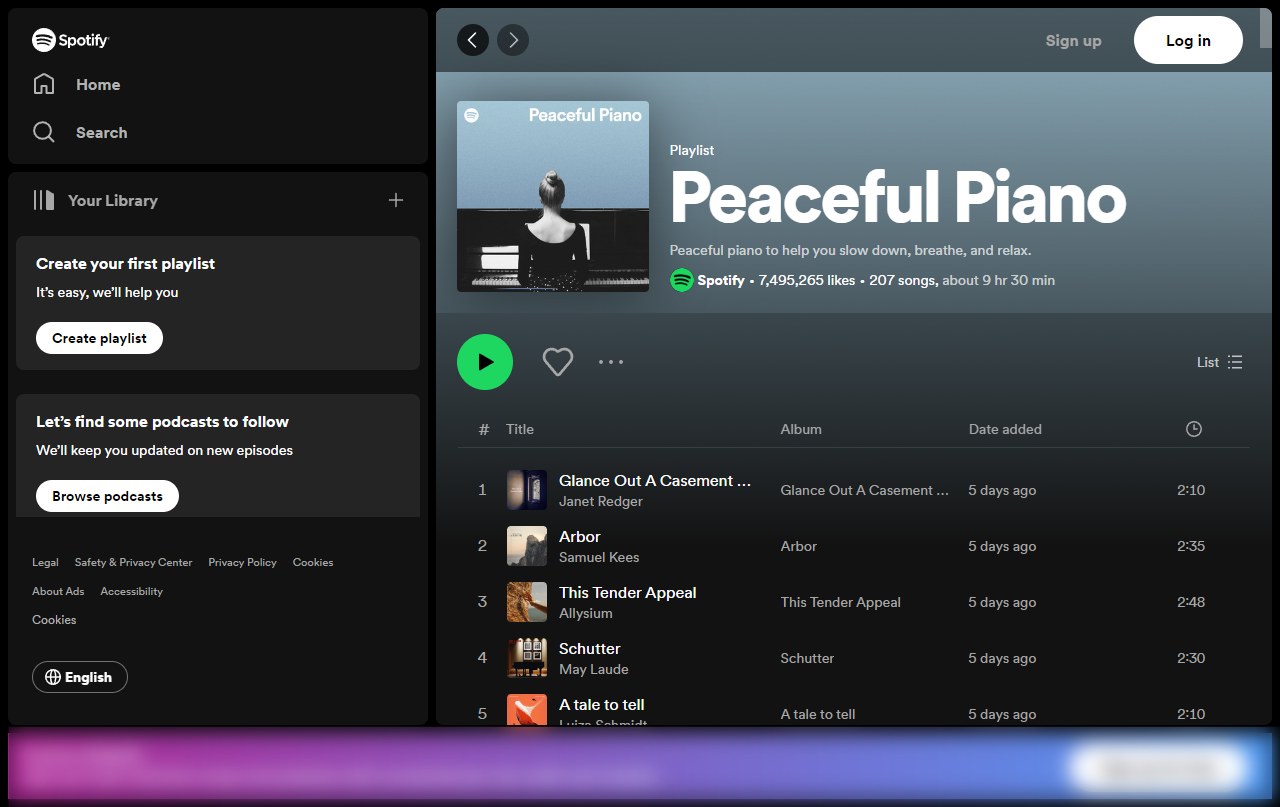Click the duration clock icon header
1280x807 pixels.
pos(1193,429)
